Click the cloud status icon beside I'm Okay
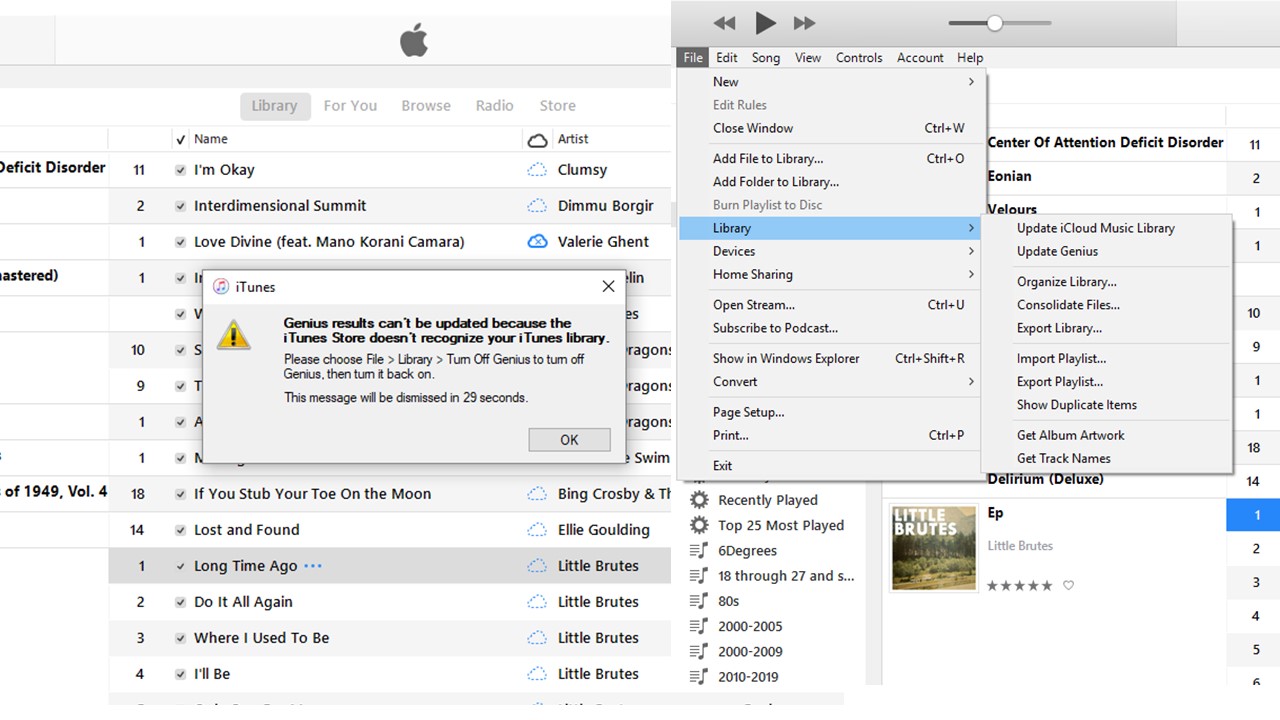Image resolution: width=1280 pixels, height=720 pixels. 537,170
